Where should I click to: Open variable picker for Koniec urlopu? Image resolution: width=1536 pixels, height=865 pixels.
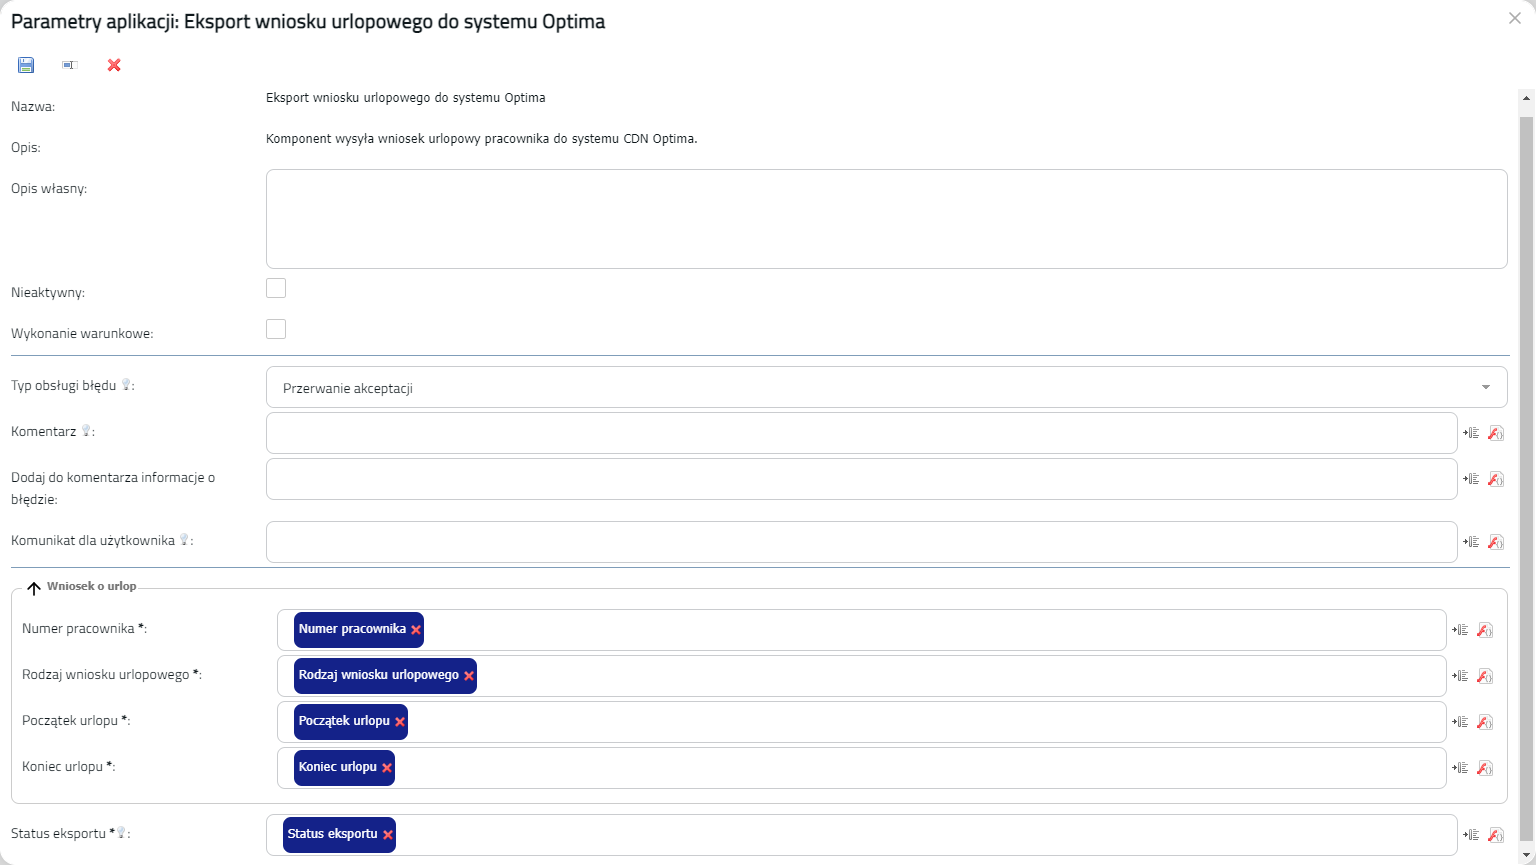1460,768
